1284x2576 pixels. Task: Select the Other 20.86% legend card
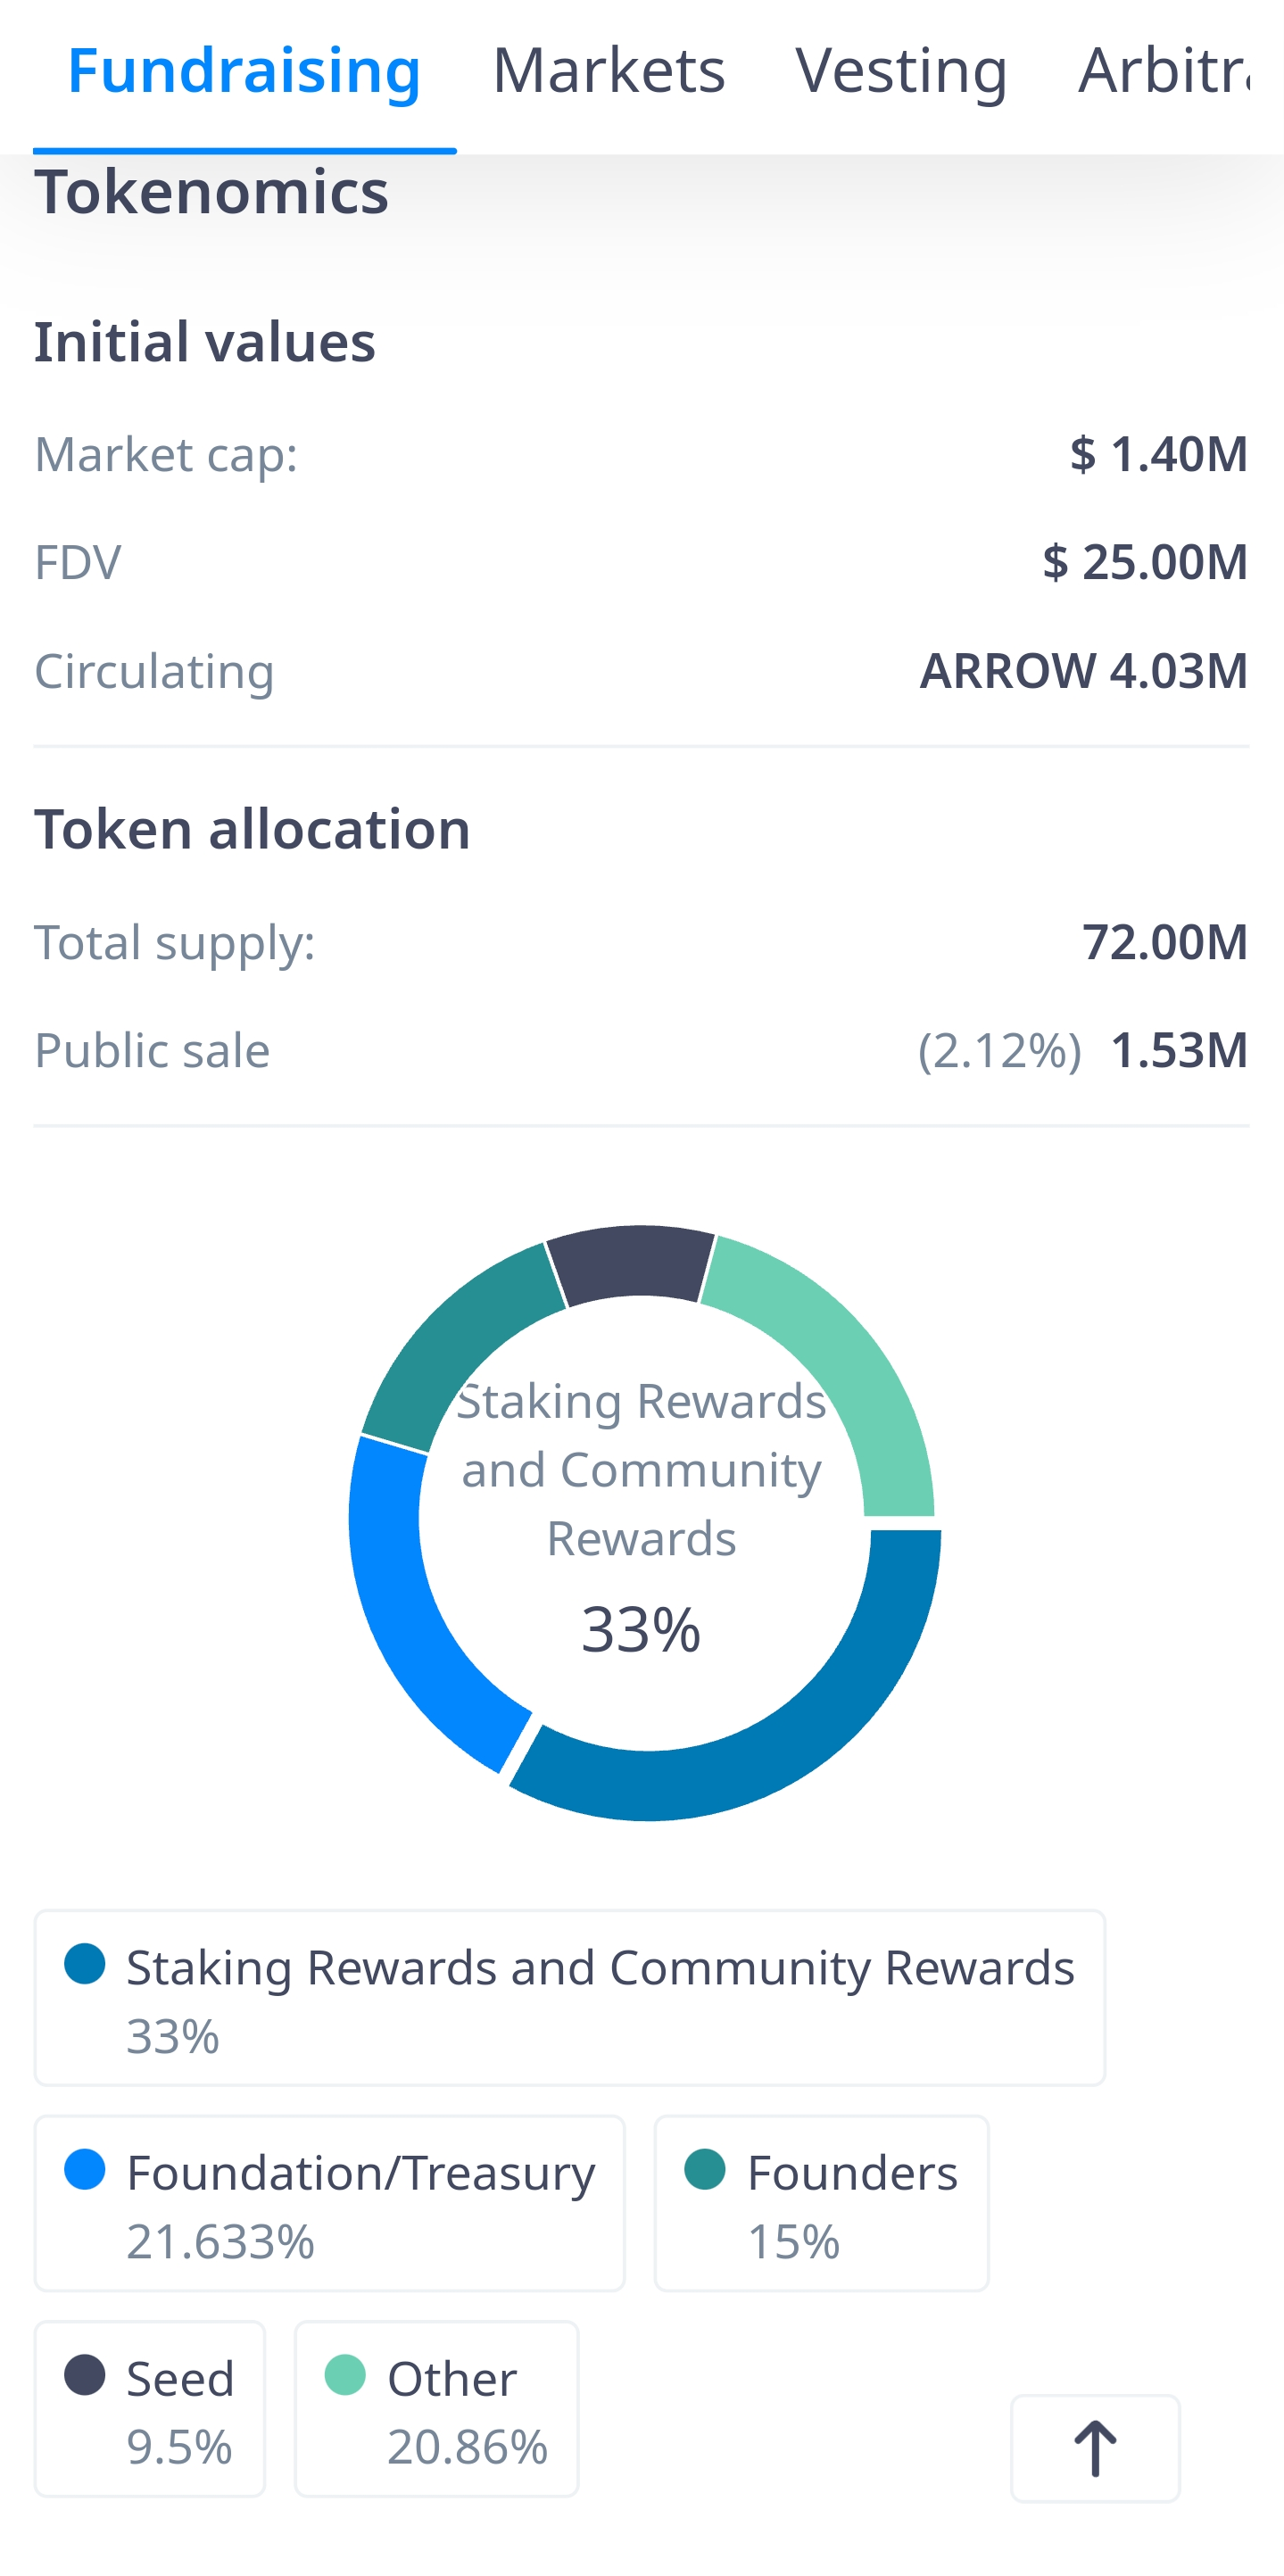click(x=436, y=2408)
